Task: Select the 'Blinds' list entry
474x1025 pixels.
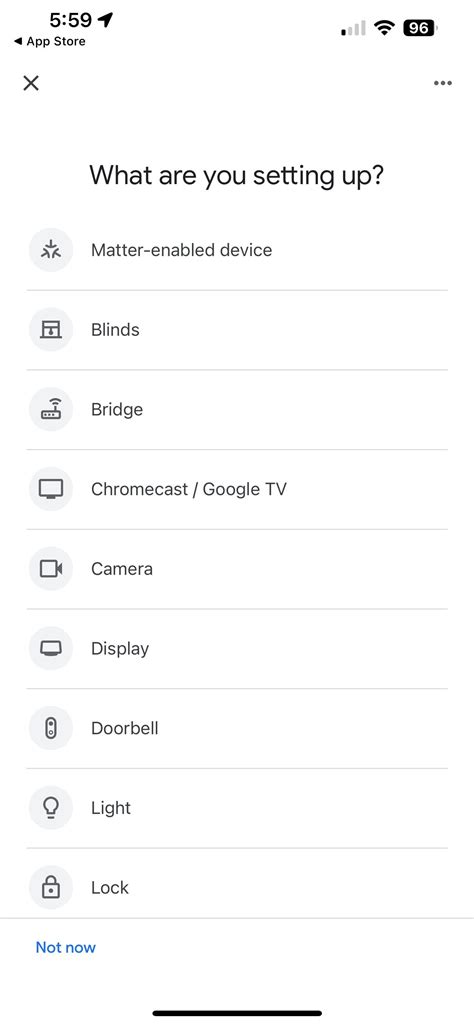Action: pyautogui.click(x=237, y=329)
